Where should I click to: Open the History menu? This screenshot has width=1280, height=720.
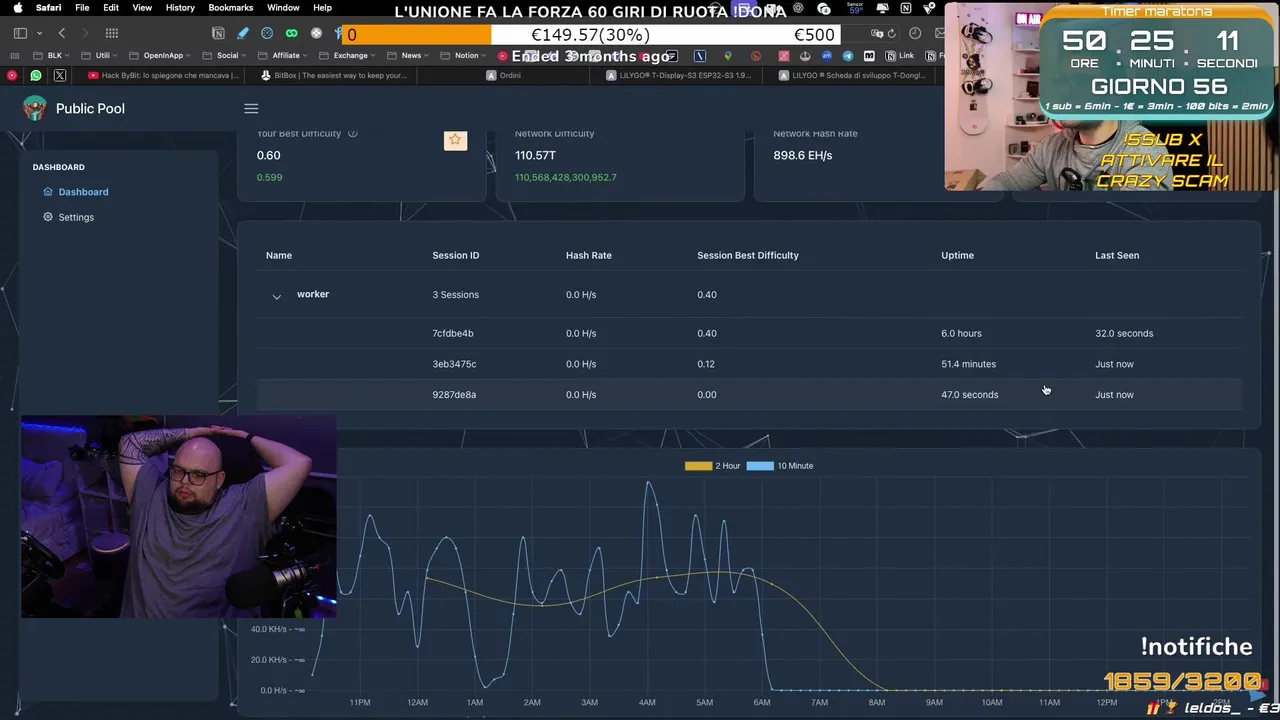[x=180, y=8]
